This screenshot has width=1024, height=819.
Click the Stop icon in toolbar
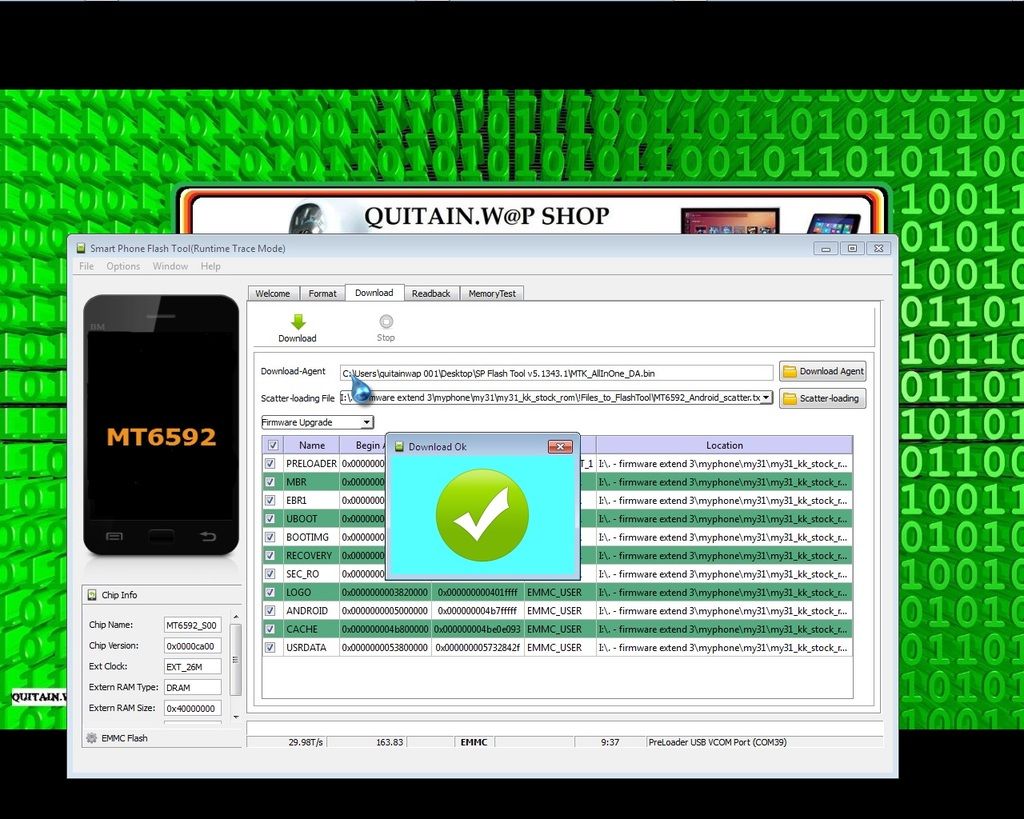click(x=386, y=322)
